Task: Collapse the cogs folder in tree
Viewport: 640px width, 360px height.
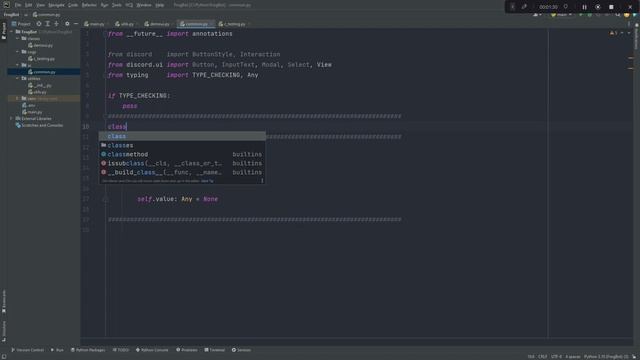Action: click(x=18, y=52)
